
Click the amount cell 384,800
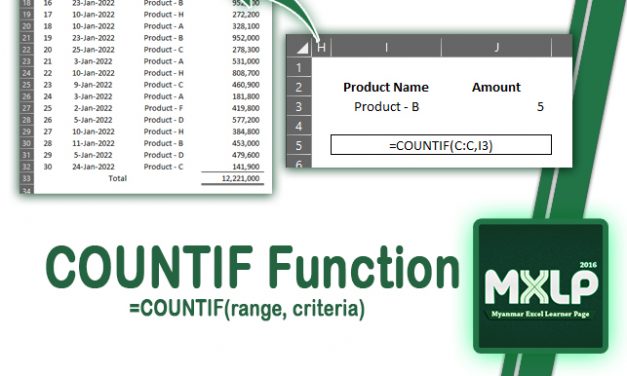tap(246, 132)
